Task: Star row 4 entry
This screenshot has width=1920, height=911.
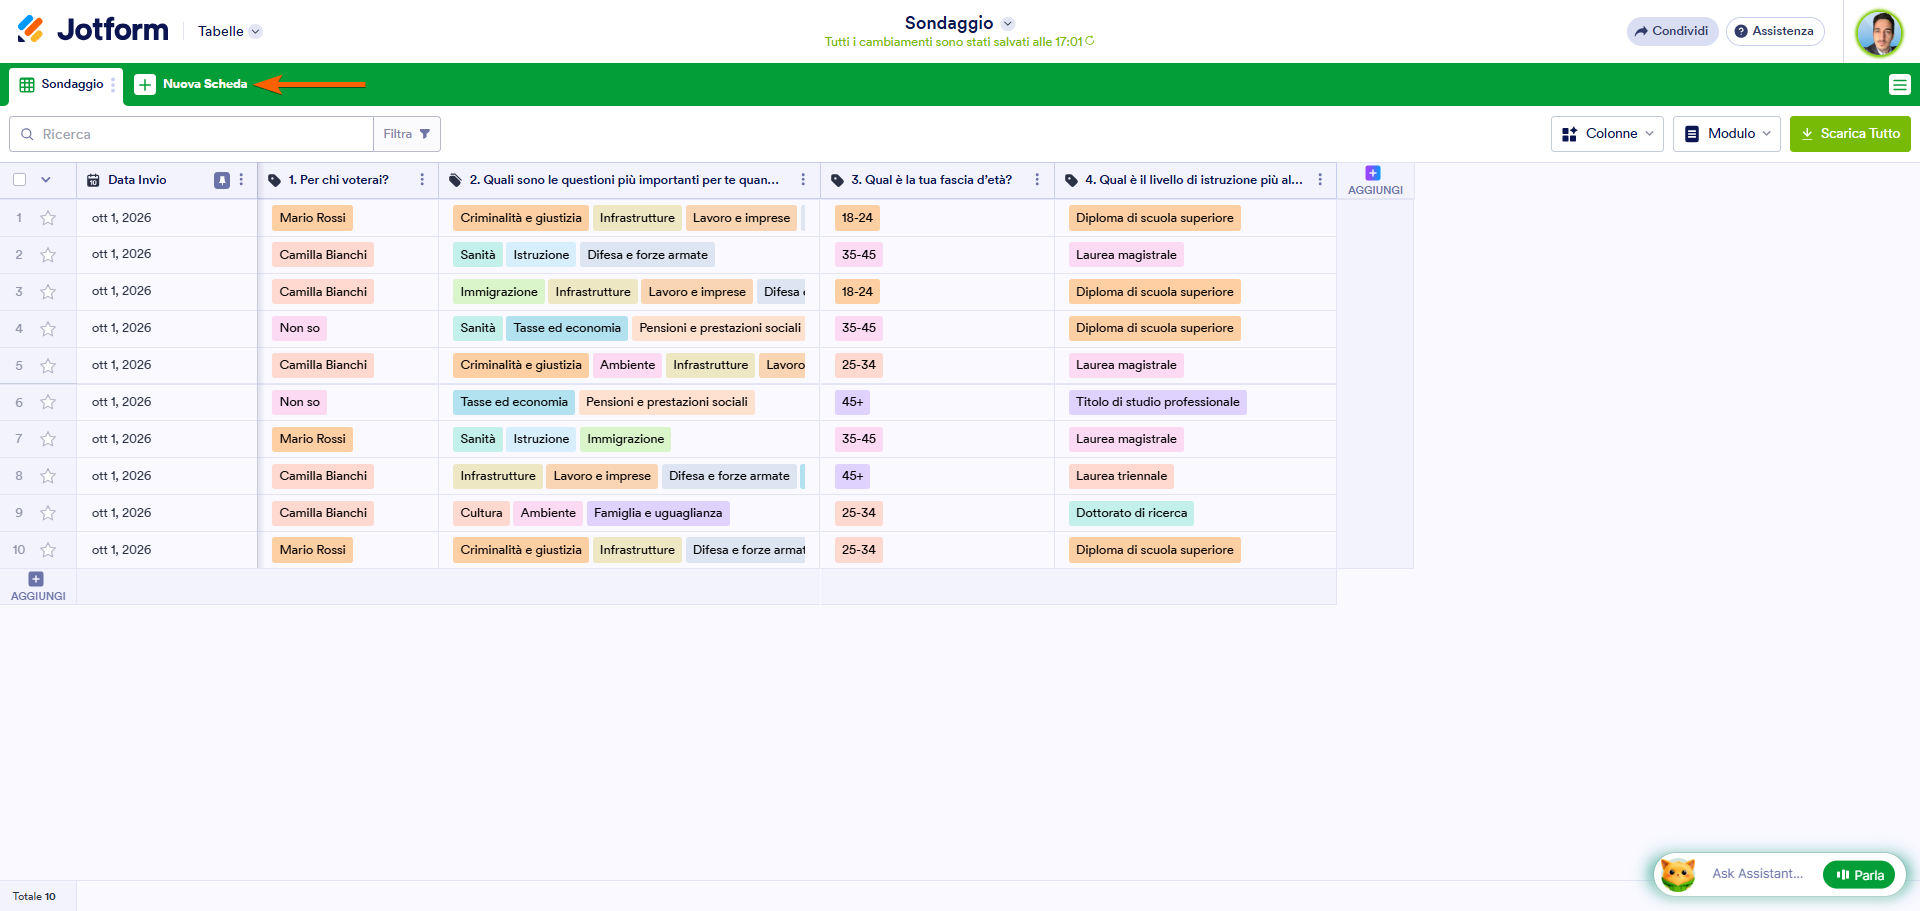Action: pyautogui.click(x=48, y=329)
